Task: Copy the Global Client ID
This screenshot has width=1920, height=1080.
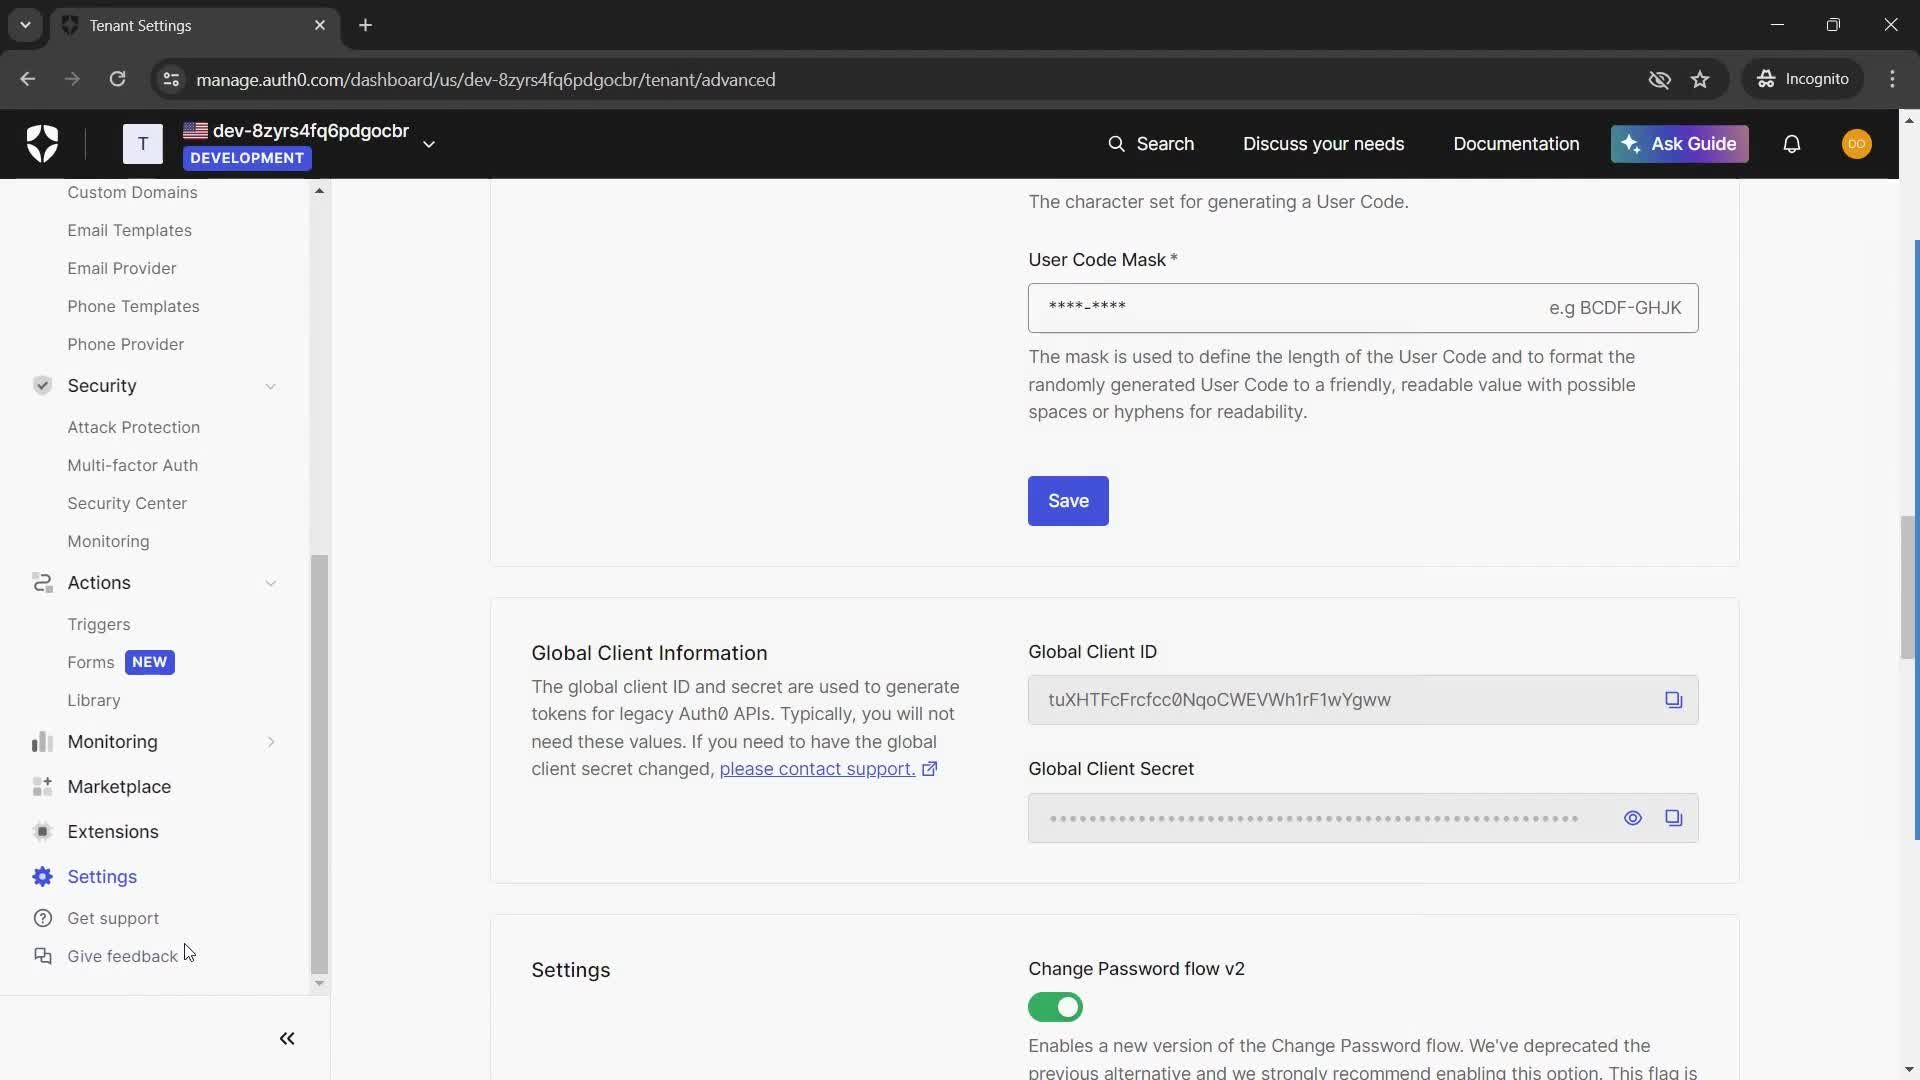Action: tap(1673, 700)
